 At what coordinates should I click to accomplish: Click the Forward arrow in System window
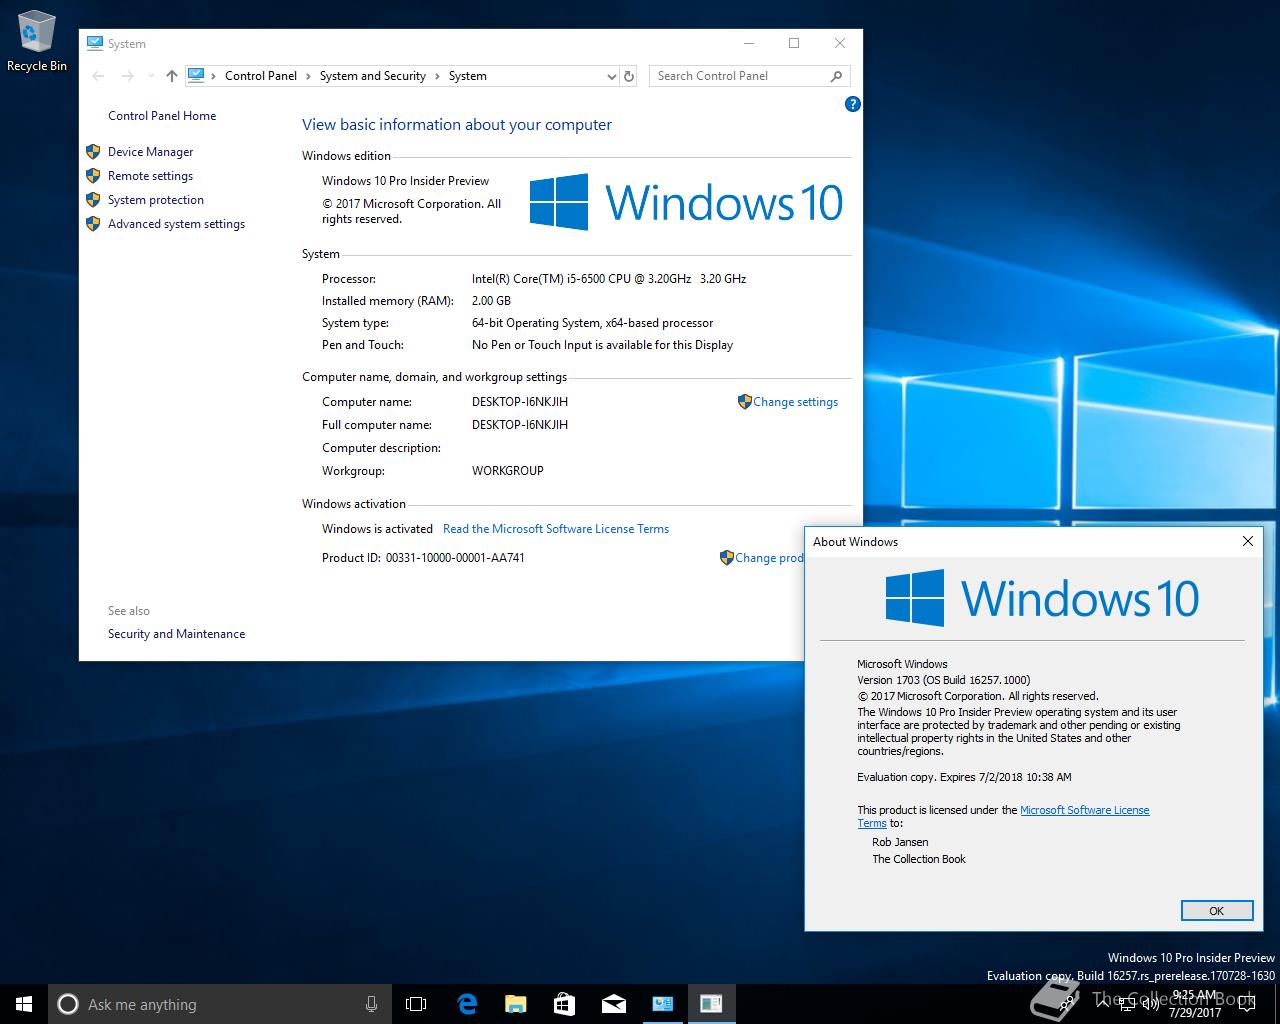click(x=127, y=76)
